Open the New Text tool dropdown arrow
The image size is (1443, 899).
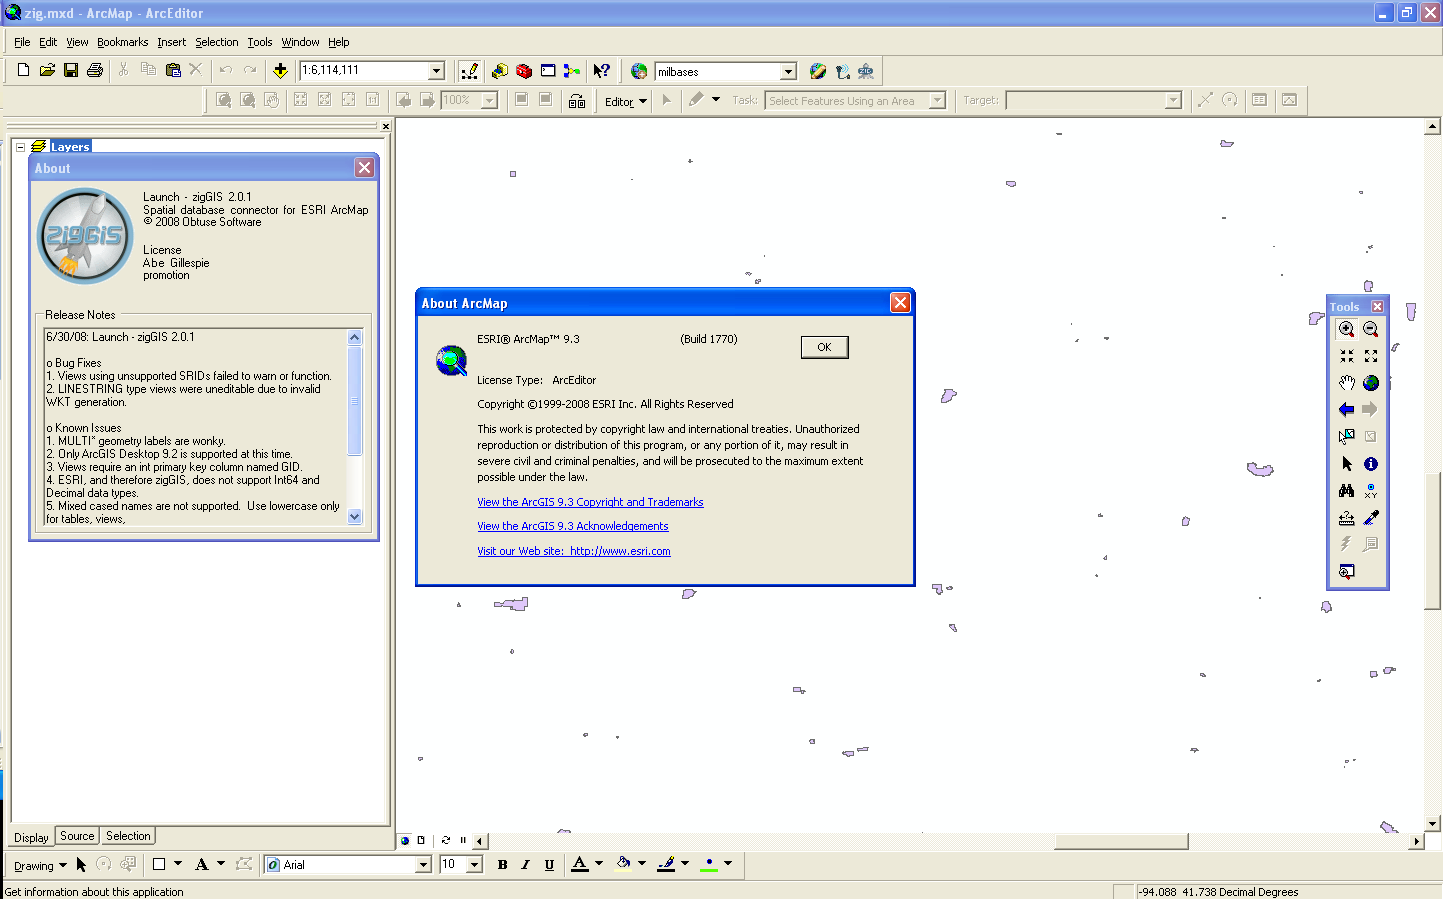click(221, 864)
